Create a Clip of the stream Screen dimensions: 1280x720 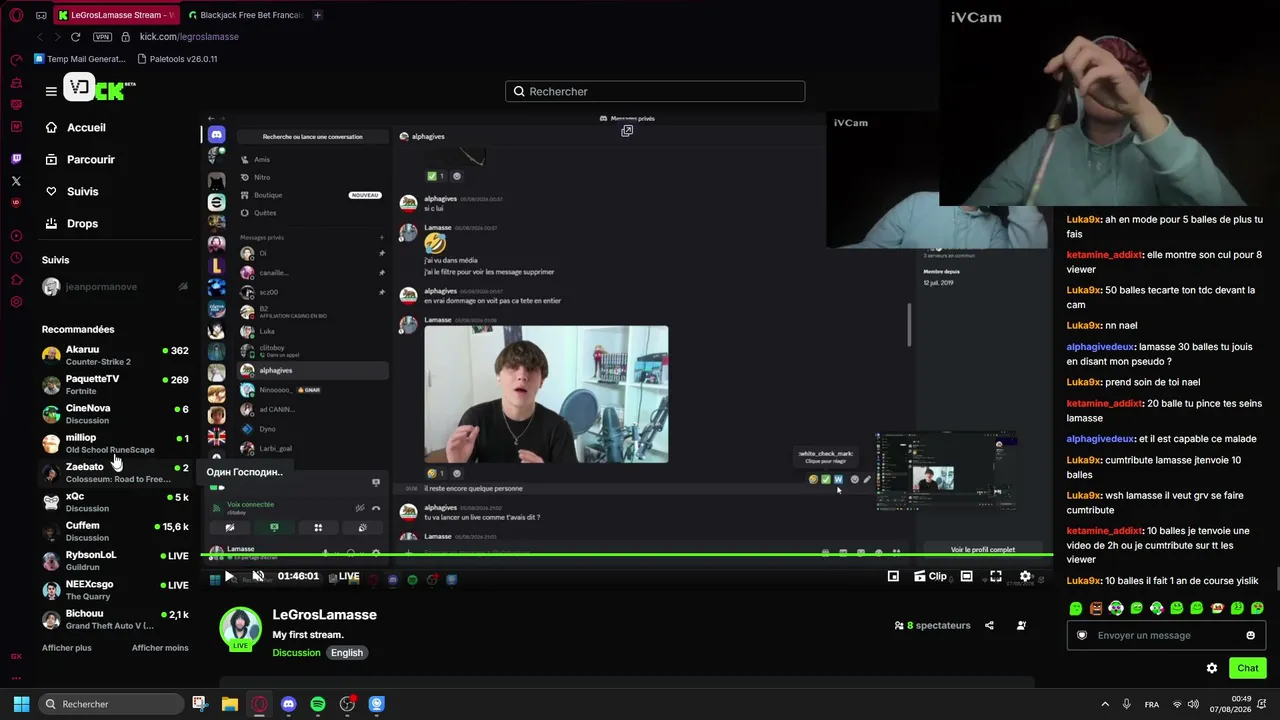(x=931, y=576)
